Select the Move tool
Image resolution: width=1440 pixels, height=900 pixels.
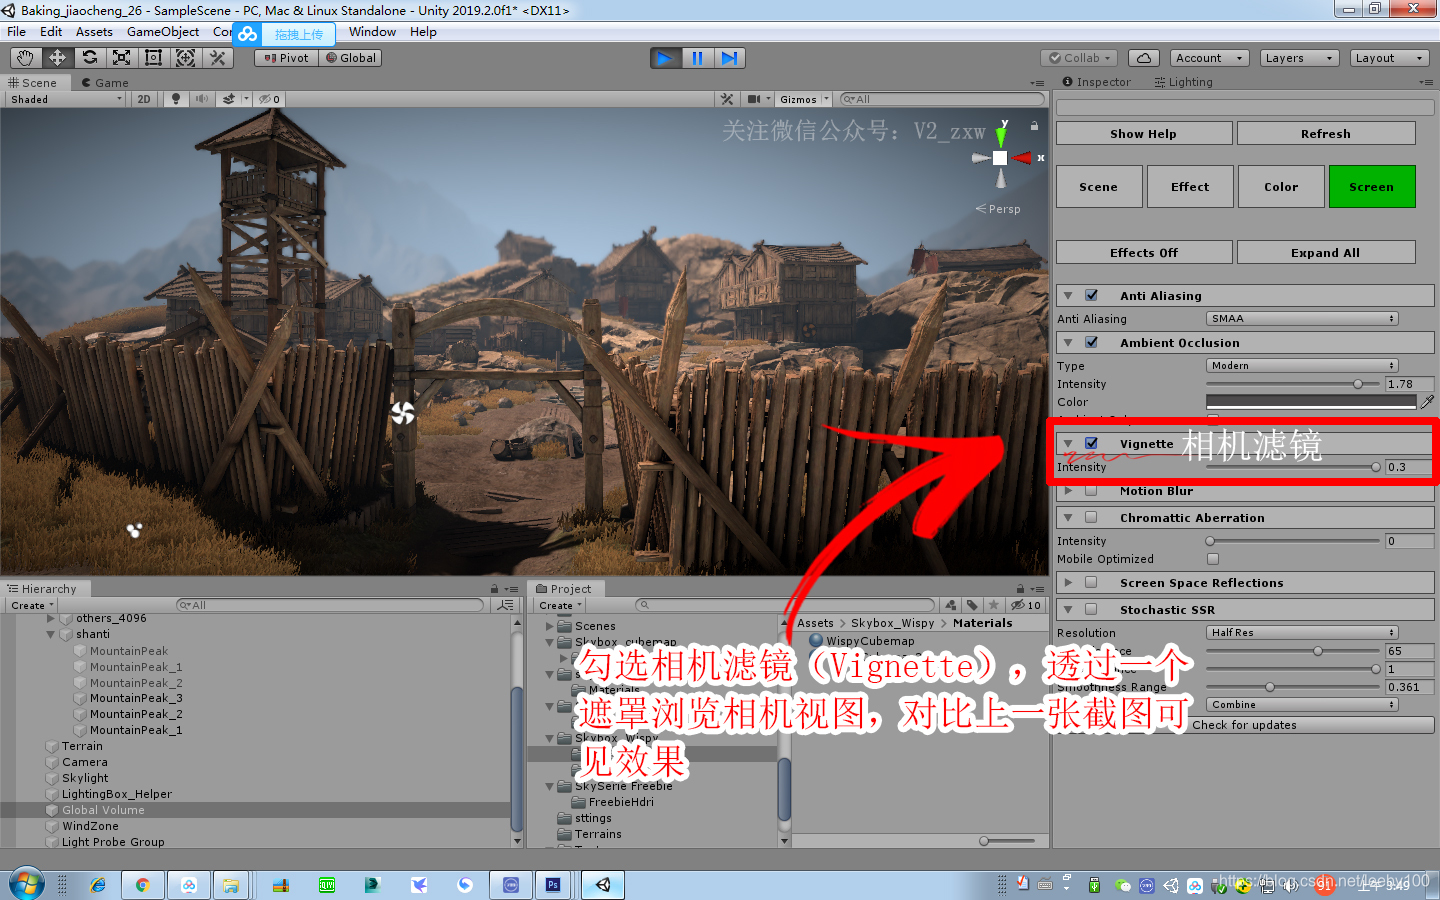[57, 58]
